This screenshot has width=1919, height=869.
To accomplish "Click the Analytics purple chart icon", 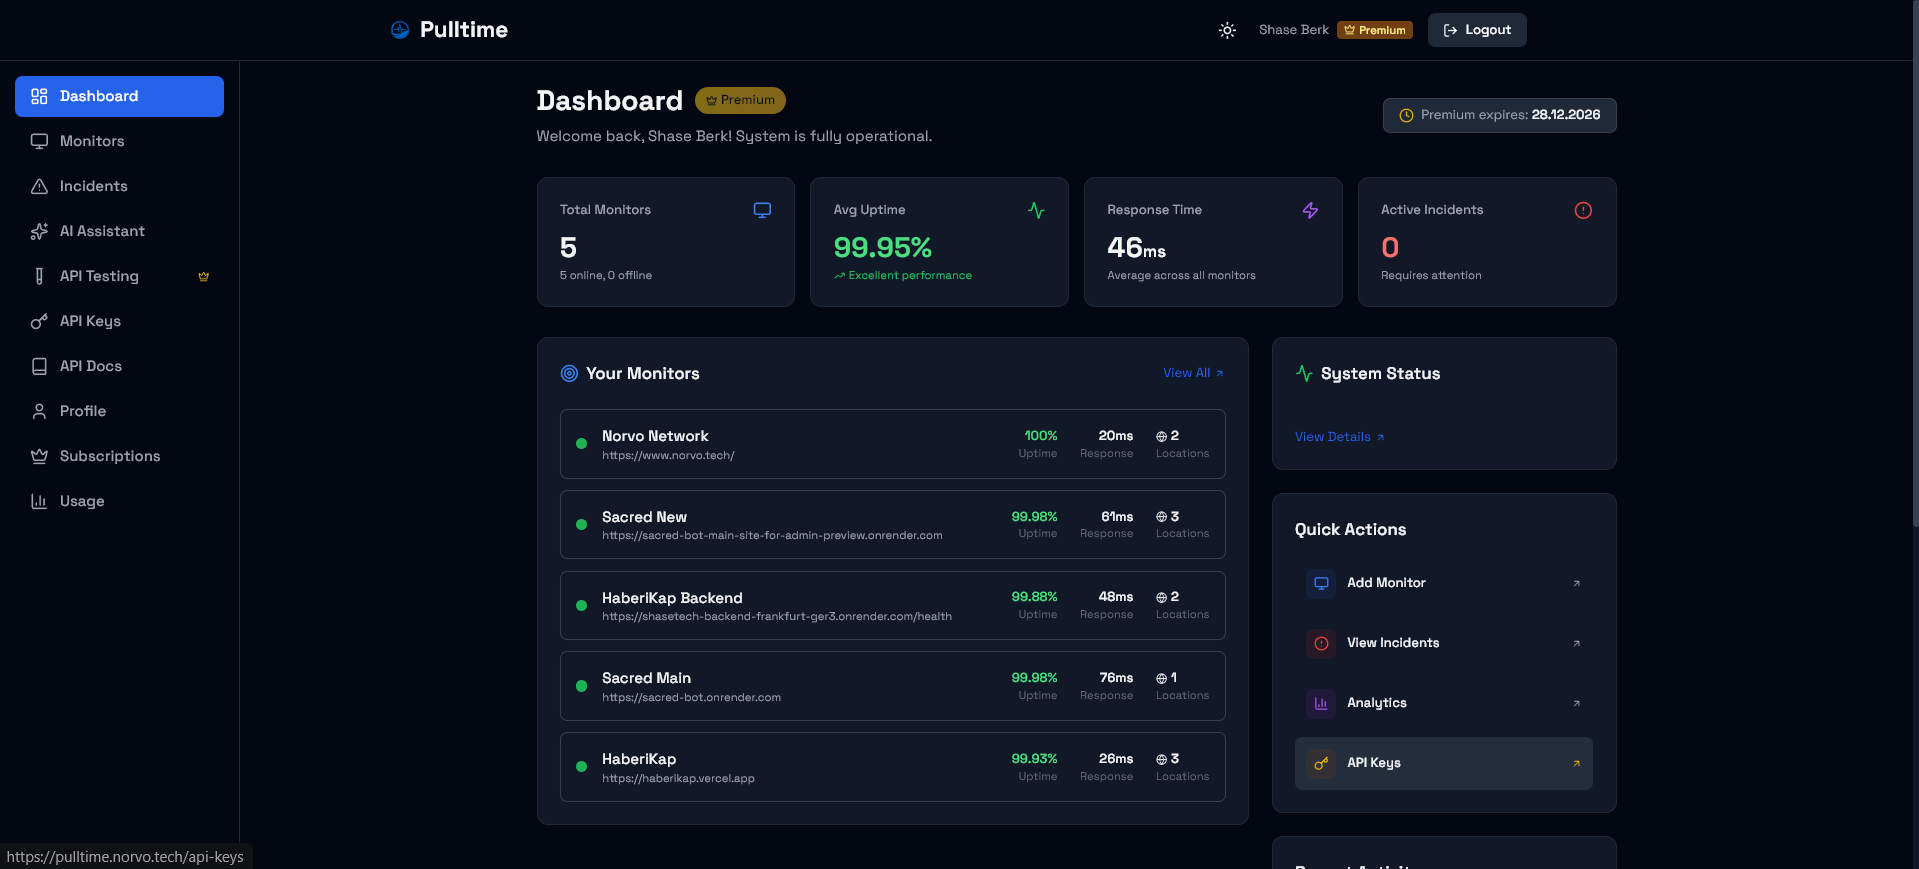I will tap(1321, 703).
